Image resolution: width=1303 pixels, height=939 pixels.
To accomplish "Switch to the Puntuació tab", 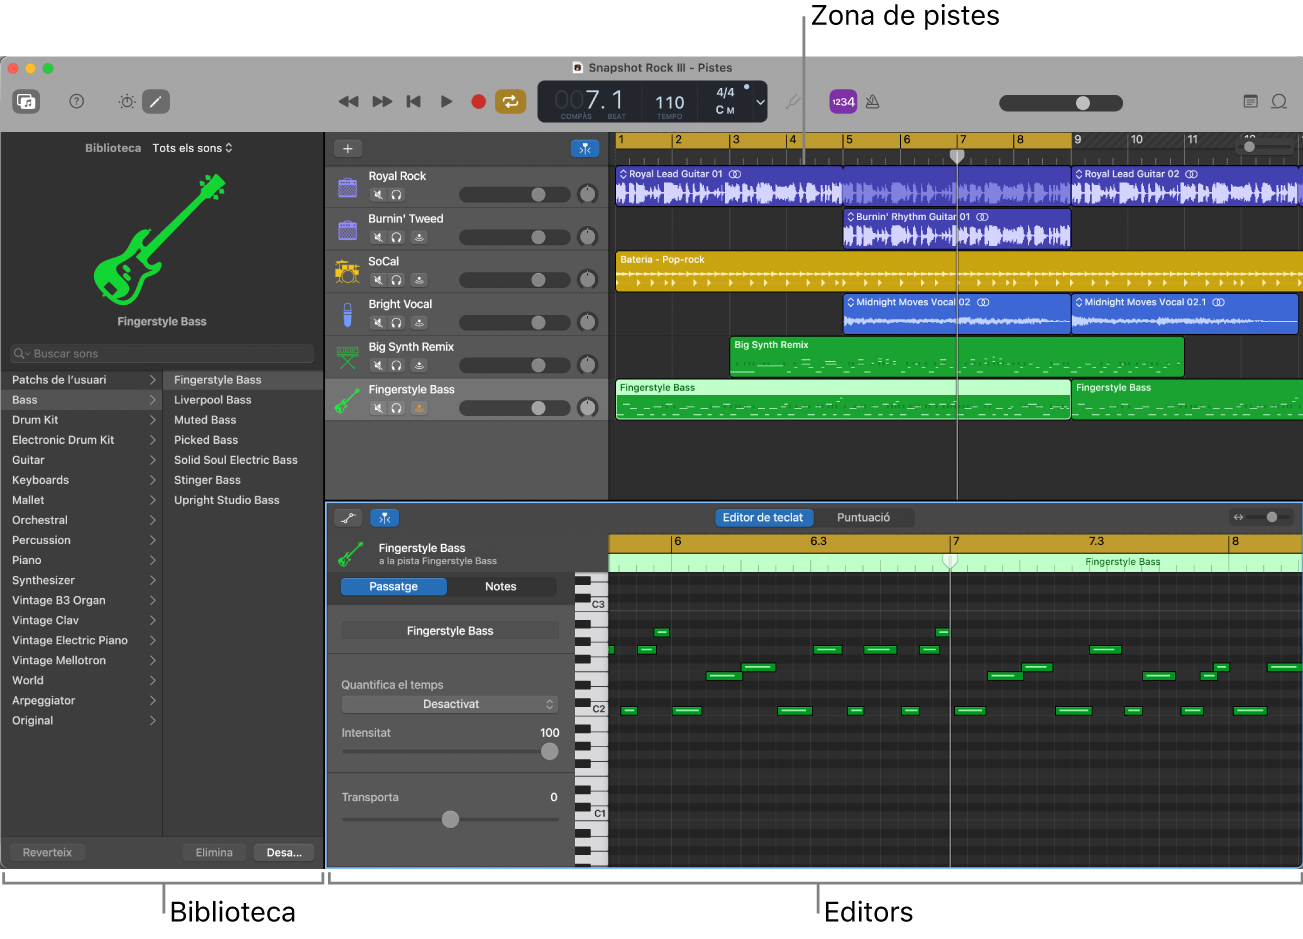I will pyautogui.click(x=866, y=517).
